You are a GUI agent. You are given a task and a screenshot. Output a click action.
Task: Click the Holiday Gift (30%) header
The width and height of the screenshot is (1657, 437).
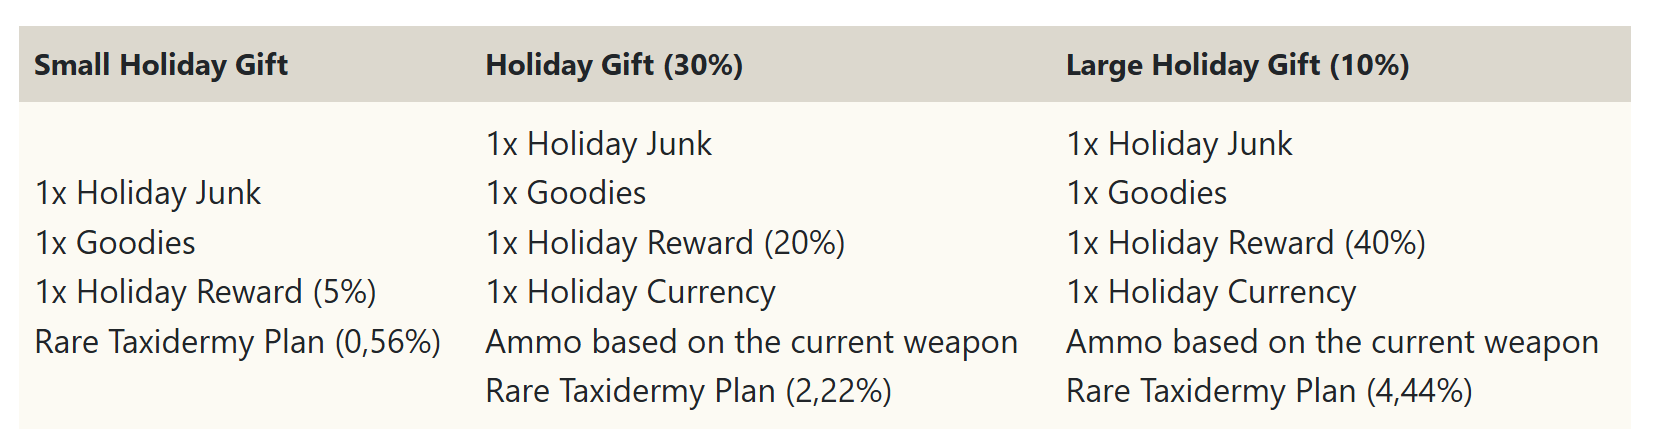pyautogui.click(x=613, y=65)
